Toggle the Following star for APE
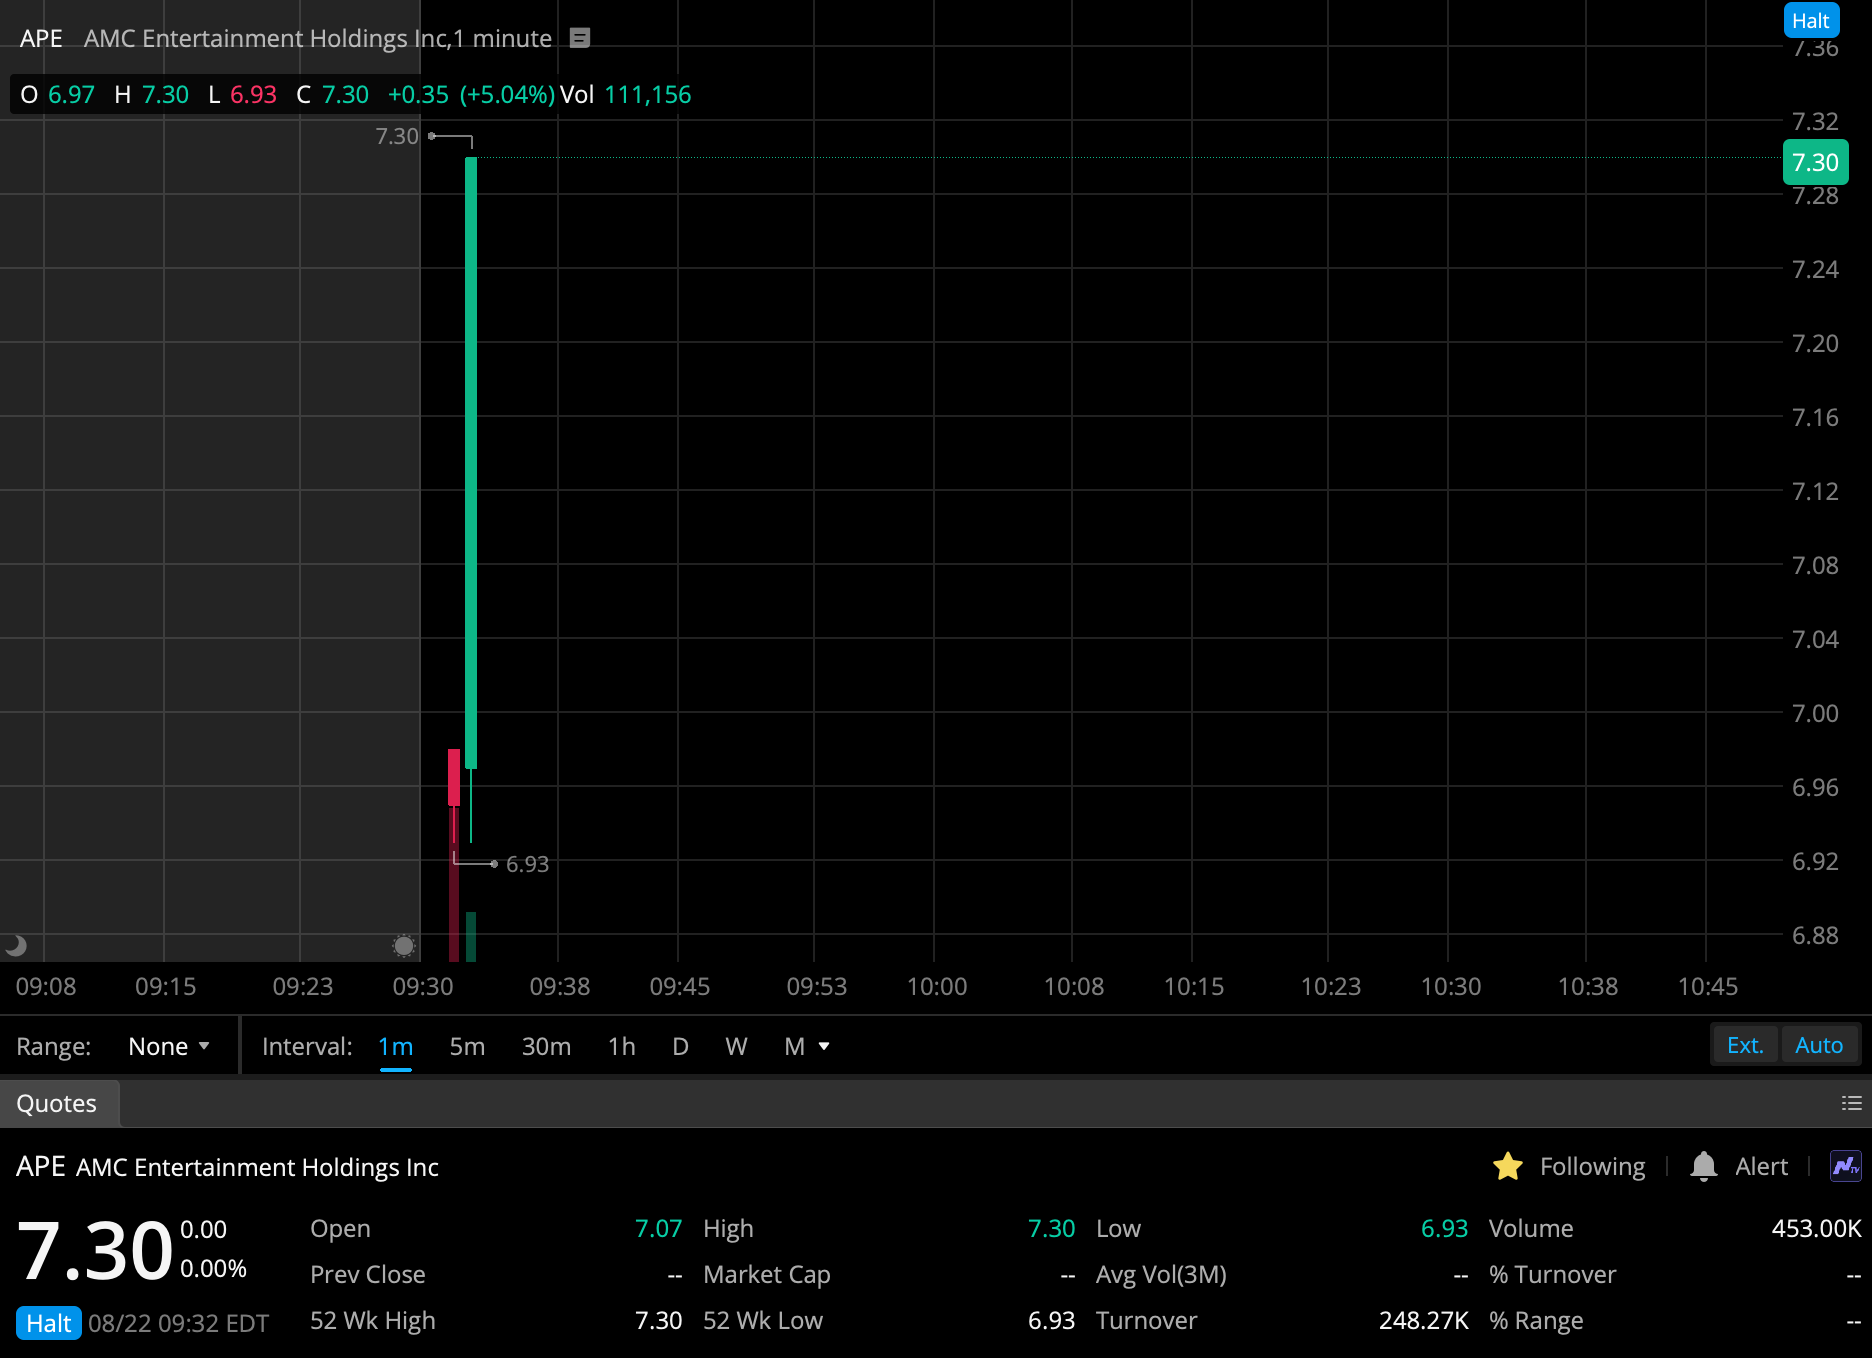This screenshot has width=1872, height=1358. [x=1508, y=1166]
